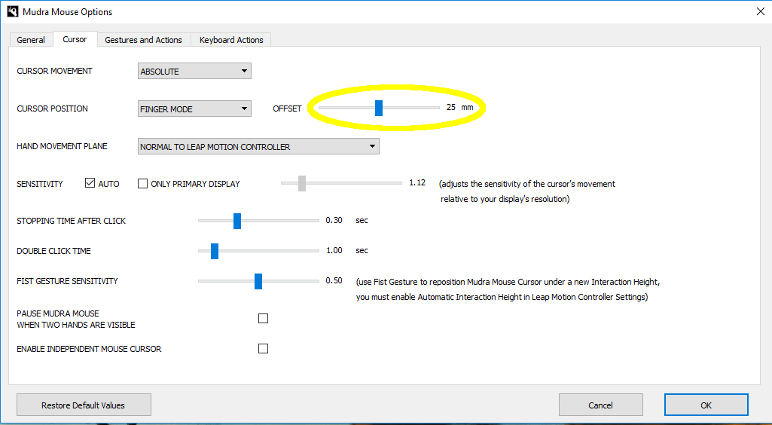Viewport: 772px width, 425px height.
Task: Enable the ONLY PRIMARY DISPLAY checkbox
Action: (x=143, y=184)
